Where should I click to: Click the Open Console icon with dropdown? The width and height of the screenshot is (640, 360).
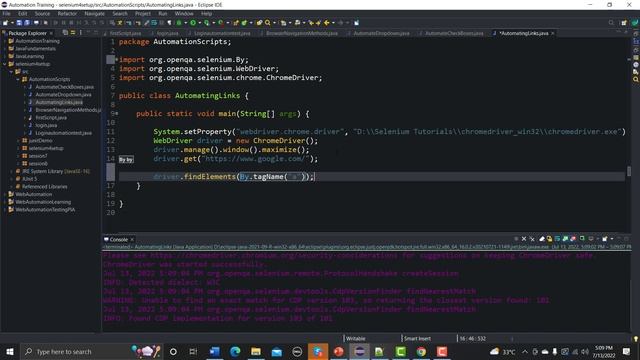pyautogui.click(x=605, y=239)
